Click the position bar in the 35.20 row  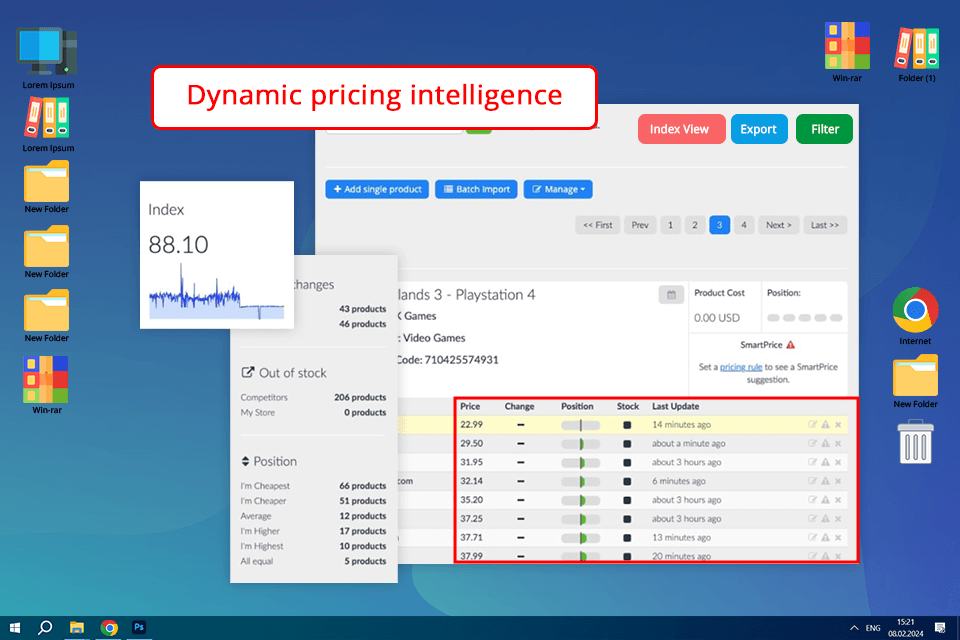(x=580, y=500)
